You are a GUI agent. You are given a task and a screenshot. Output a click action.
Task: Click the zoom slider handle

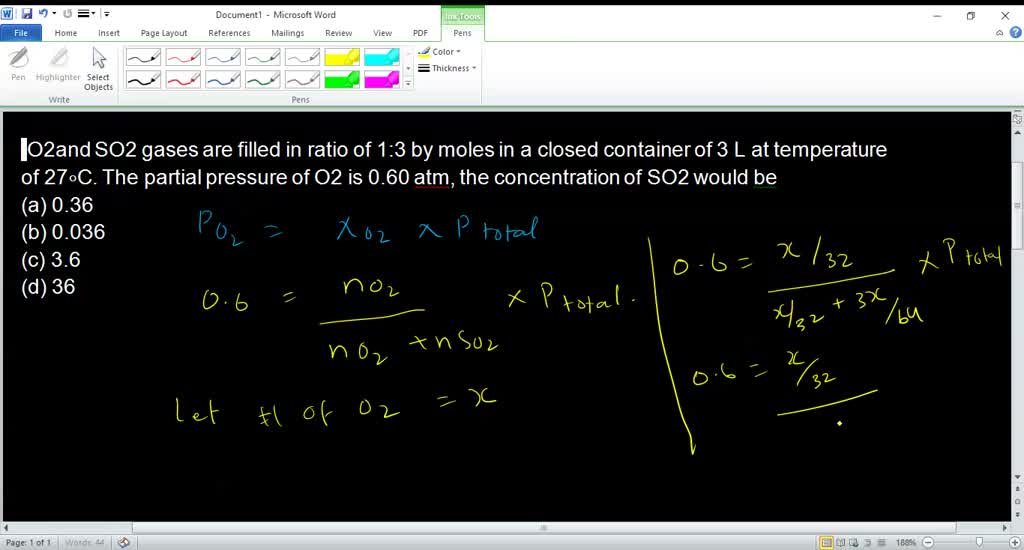(x=979, y=542)
